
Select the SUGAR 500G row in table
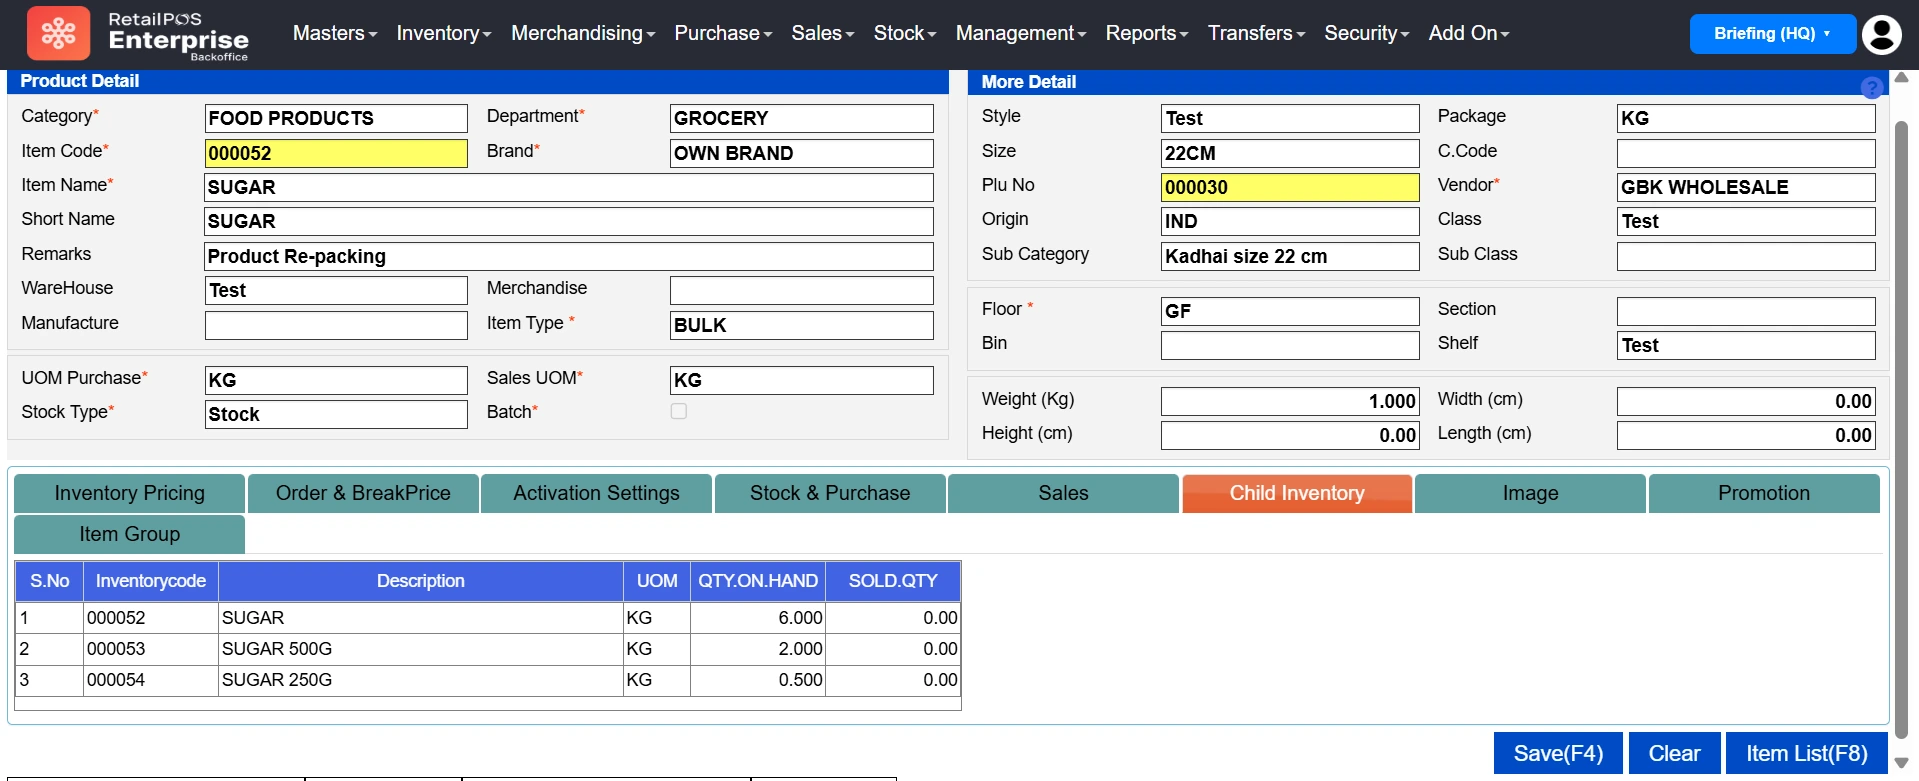click(420, 649)
